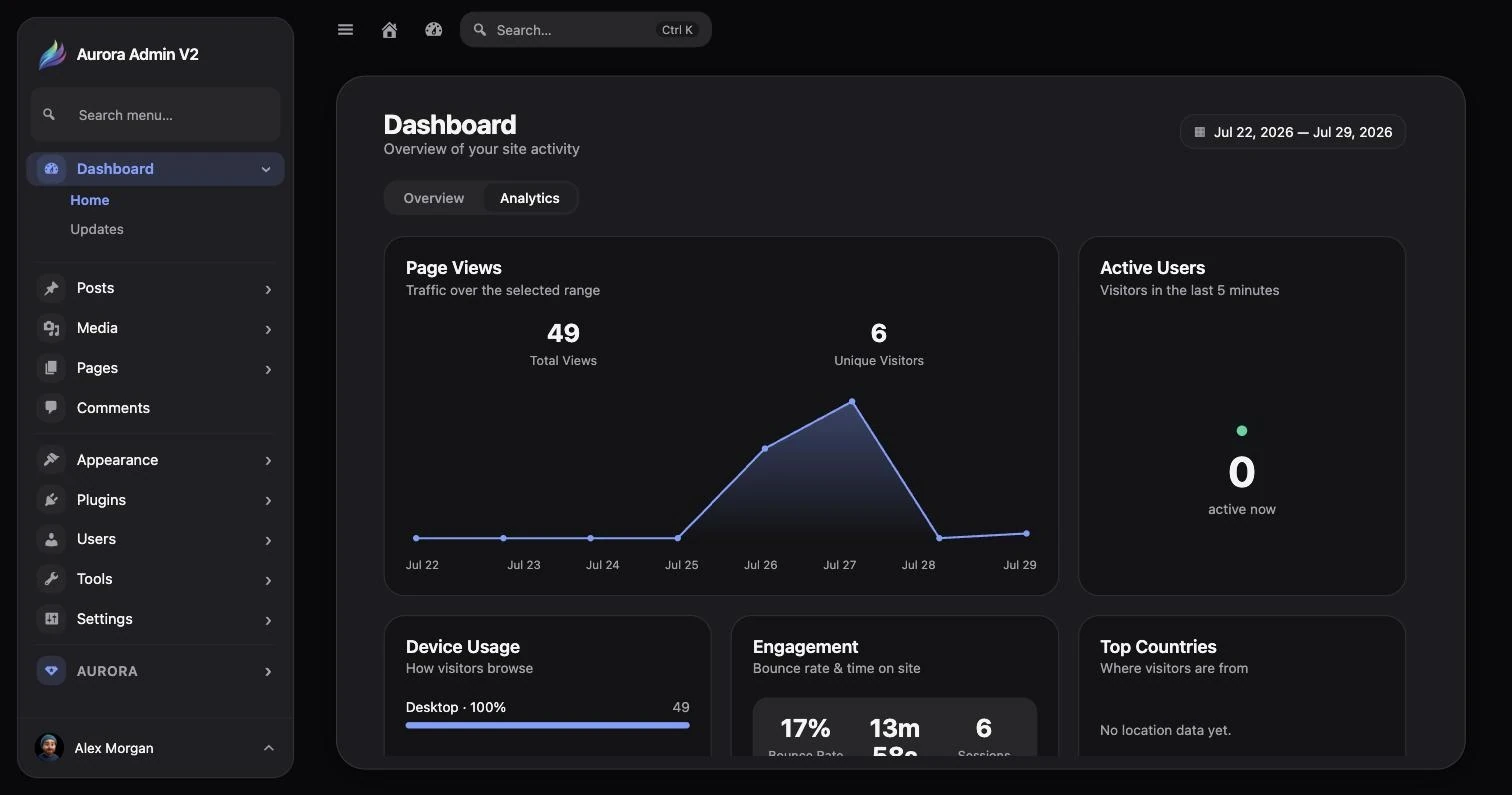Open the home icon in top bar
Viewport: 1512px width, 795px height.
(390, 30)
